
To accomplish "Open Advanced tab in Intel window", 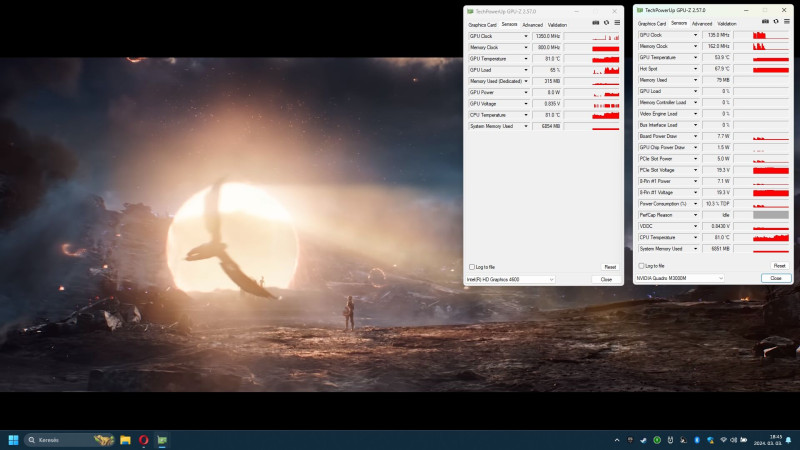I will [532, 25].
